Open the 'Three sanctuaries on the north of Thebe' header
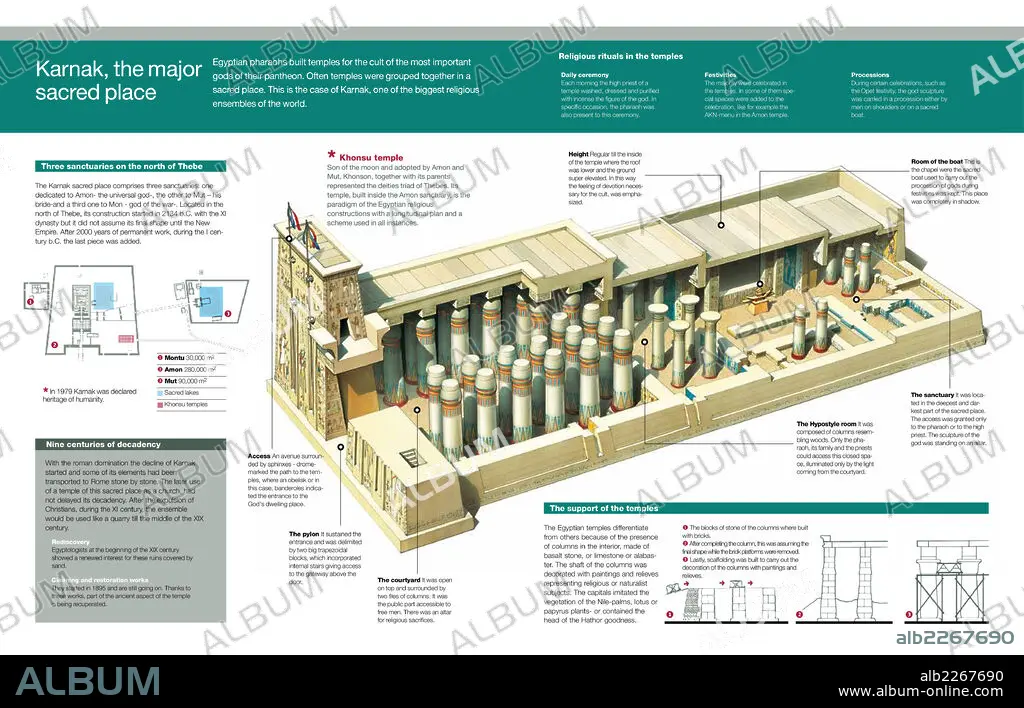Image resolution: width=1024 pixels, height=708 pixels. (131, 167)
